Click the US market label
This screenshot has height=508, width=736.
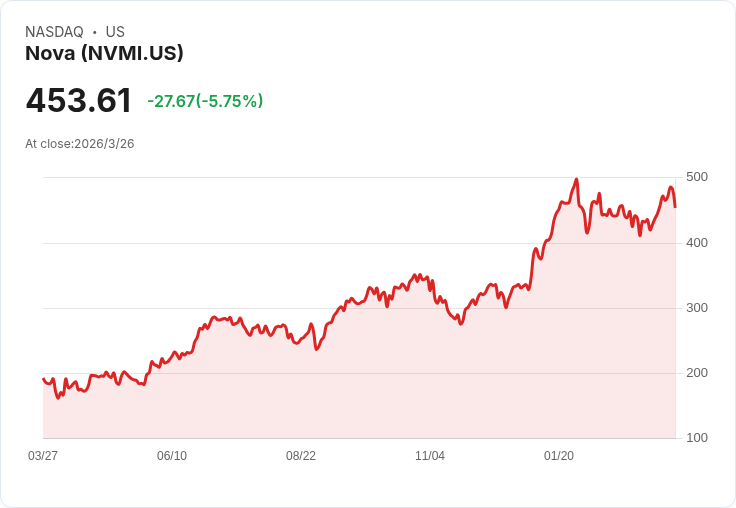click(115, 32)
